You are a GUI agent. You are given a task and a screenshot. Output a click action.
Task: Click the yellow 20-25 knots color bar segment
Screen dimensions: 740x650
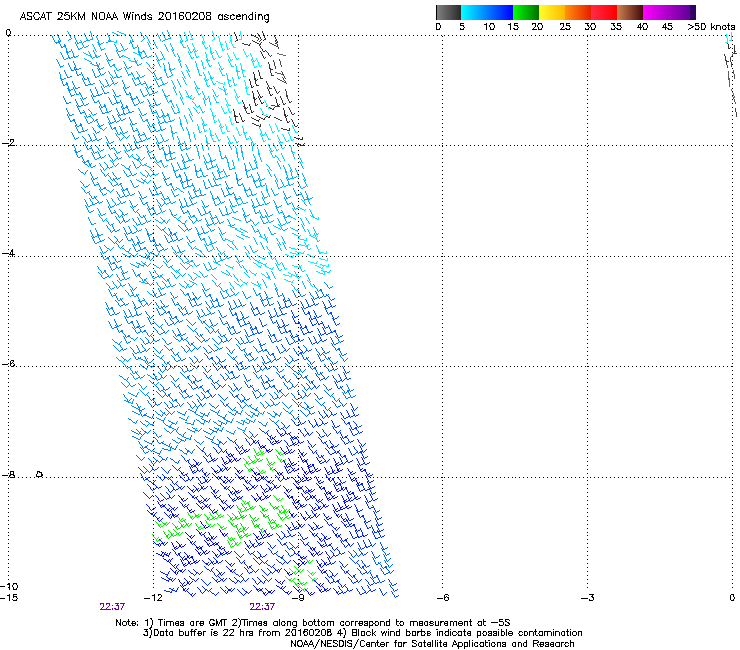pyautogui.click(x=552, y=12)
